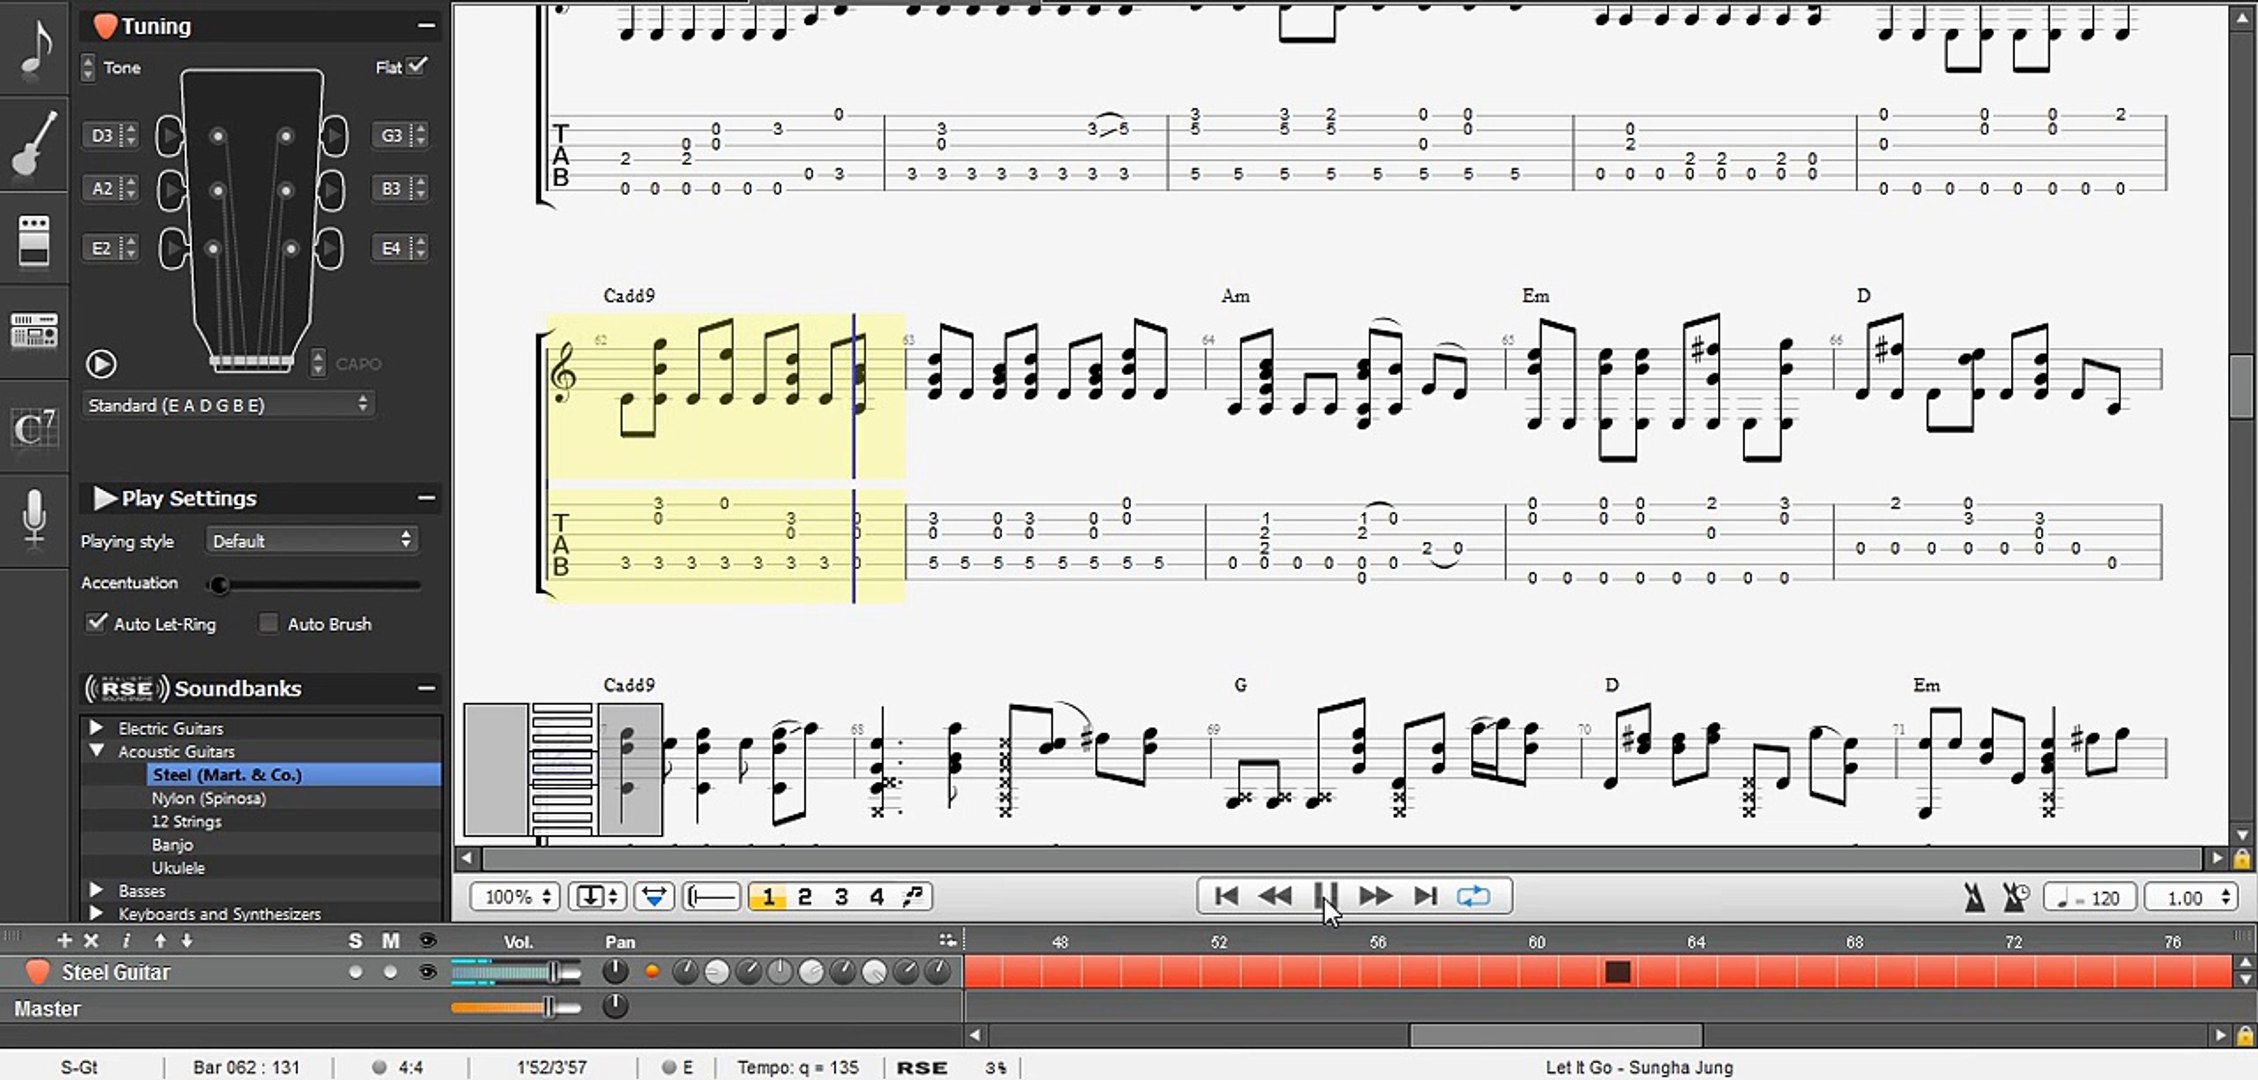Select voice 2 button in toolbar
This screenshot has width=2258, height=1080.
804,897
